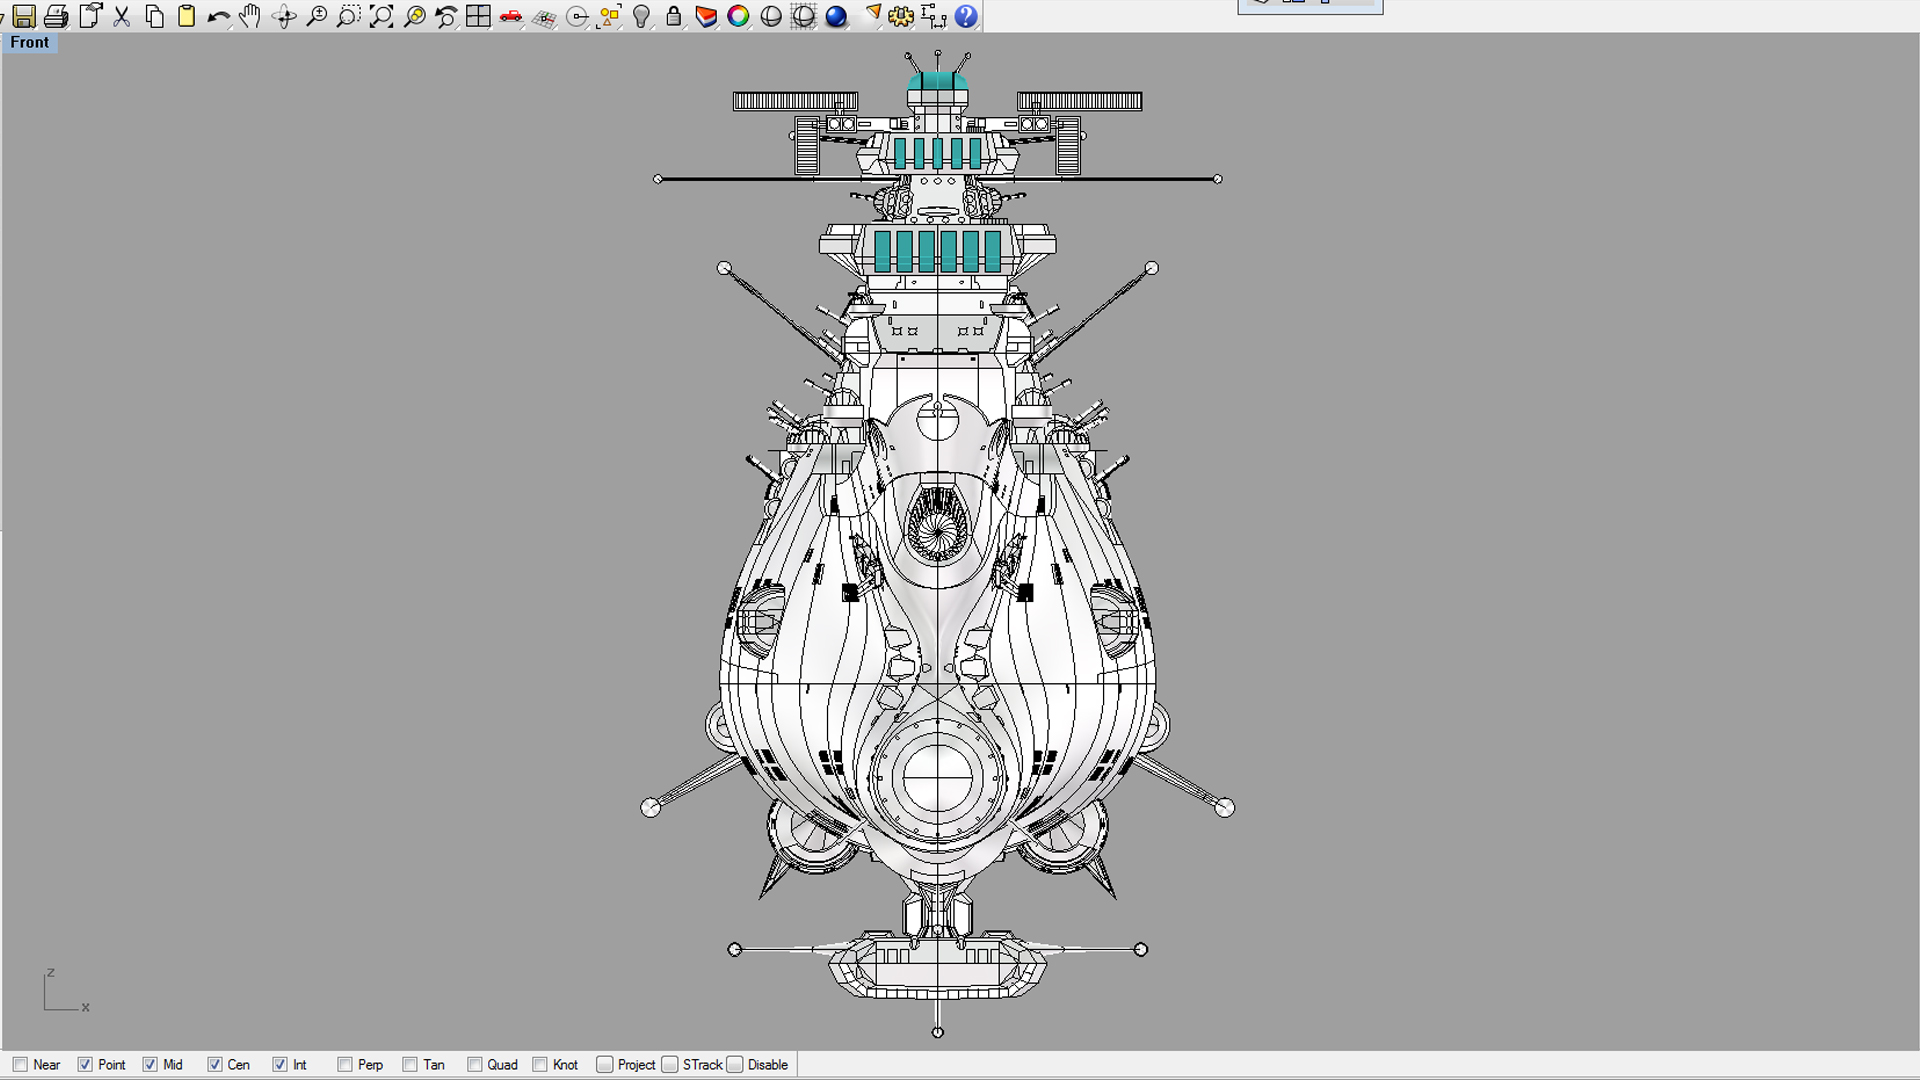Screen dimensions: 1920x1080
Task: Click the Copy icon
Action: (154, 16)
